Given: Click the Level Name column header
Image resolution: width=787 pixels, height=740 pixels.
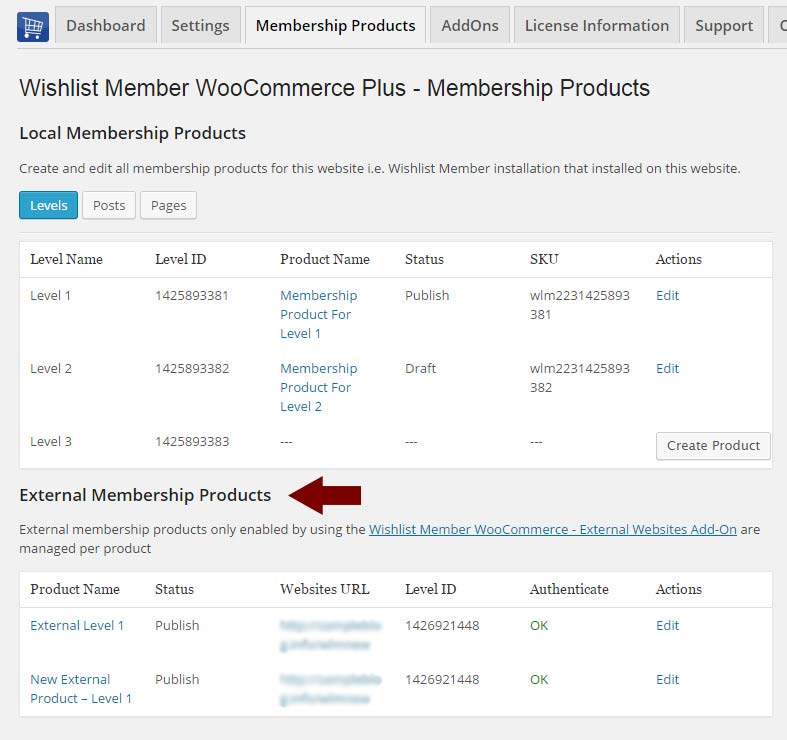Looking at the screenshot, I should click(x=66, y=259).
